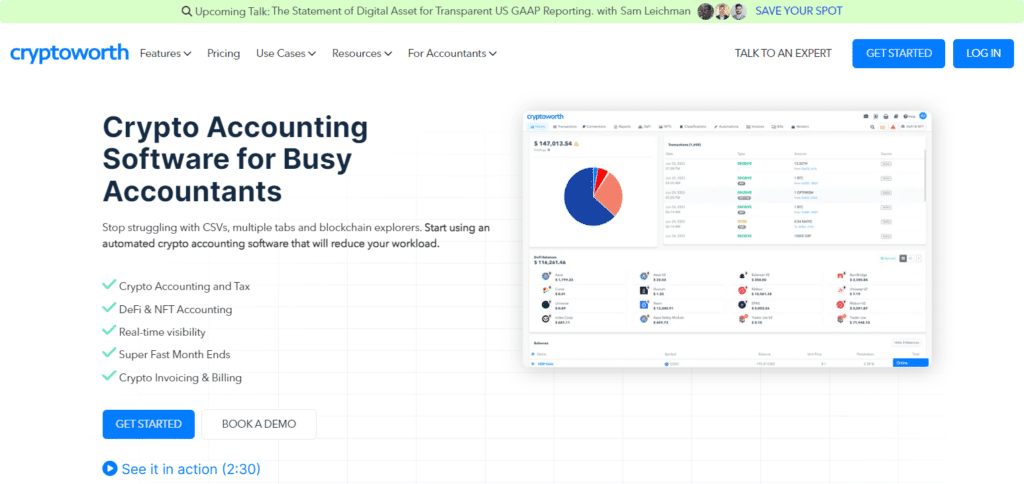Go to the cryptoworth homepage logo
The width and height of the screenshot is (1024, 484).
(x=69, y=53)
